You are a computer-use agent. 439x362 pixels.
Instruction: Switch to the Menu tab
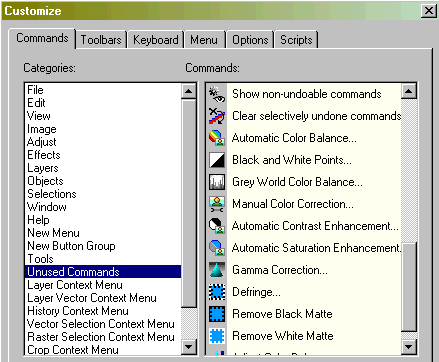tap(204, 40)
